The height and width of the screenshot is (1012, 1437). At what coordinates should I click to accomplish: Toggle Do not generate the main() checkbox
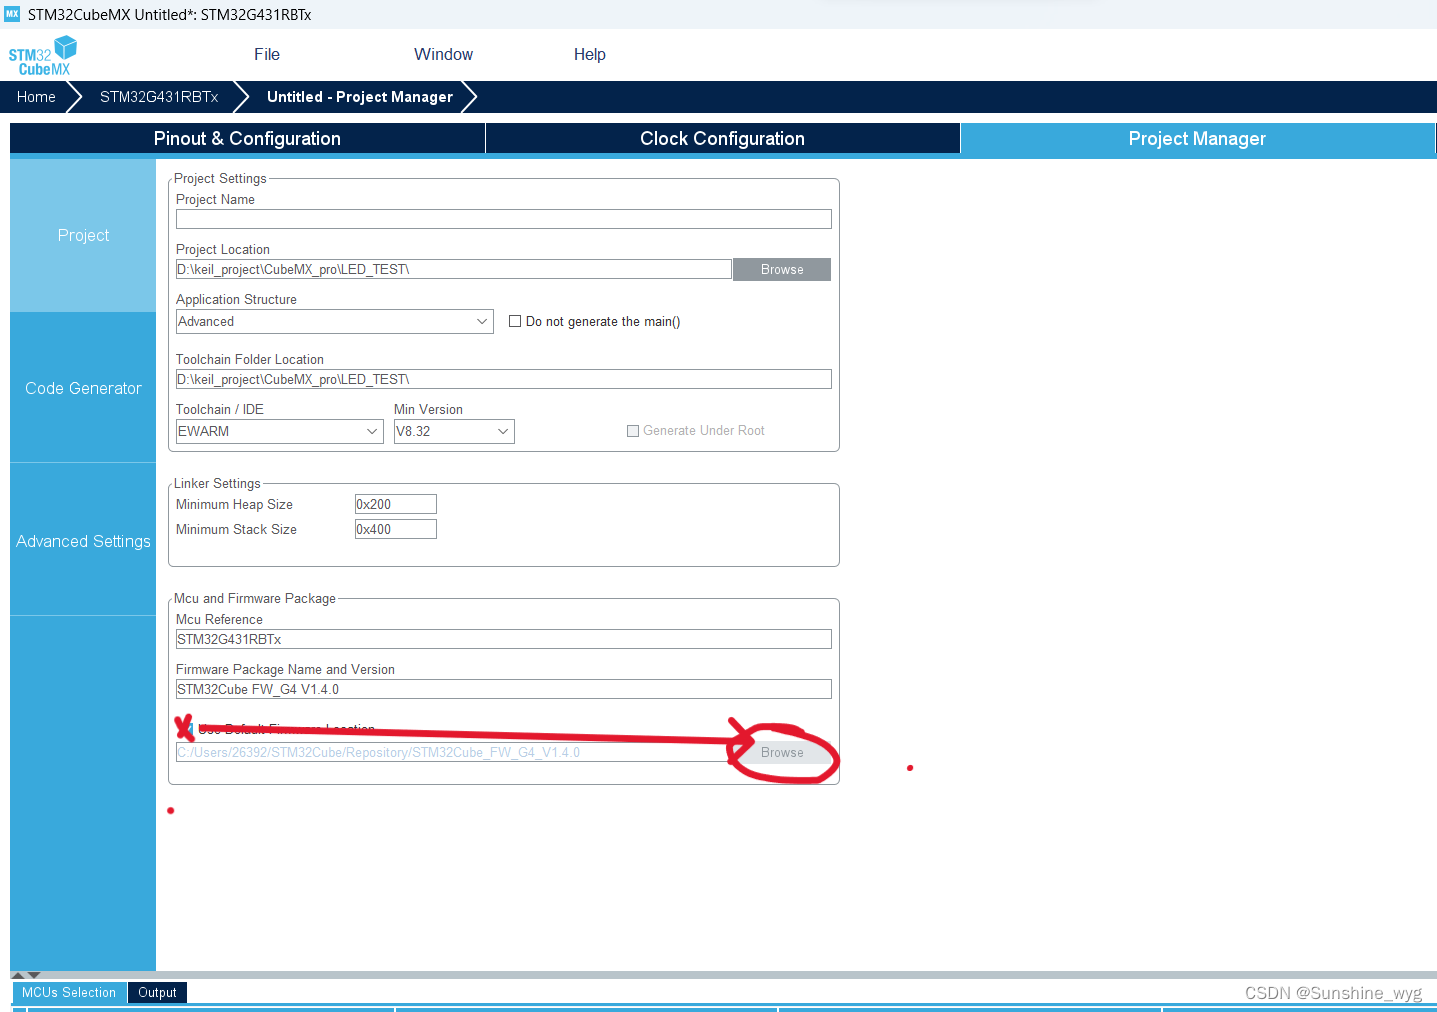pyautogui.click(x=515, y=321)
